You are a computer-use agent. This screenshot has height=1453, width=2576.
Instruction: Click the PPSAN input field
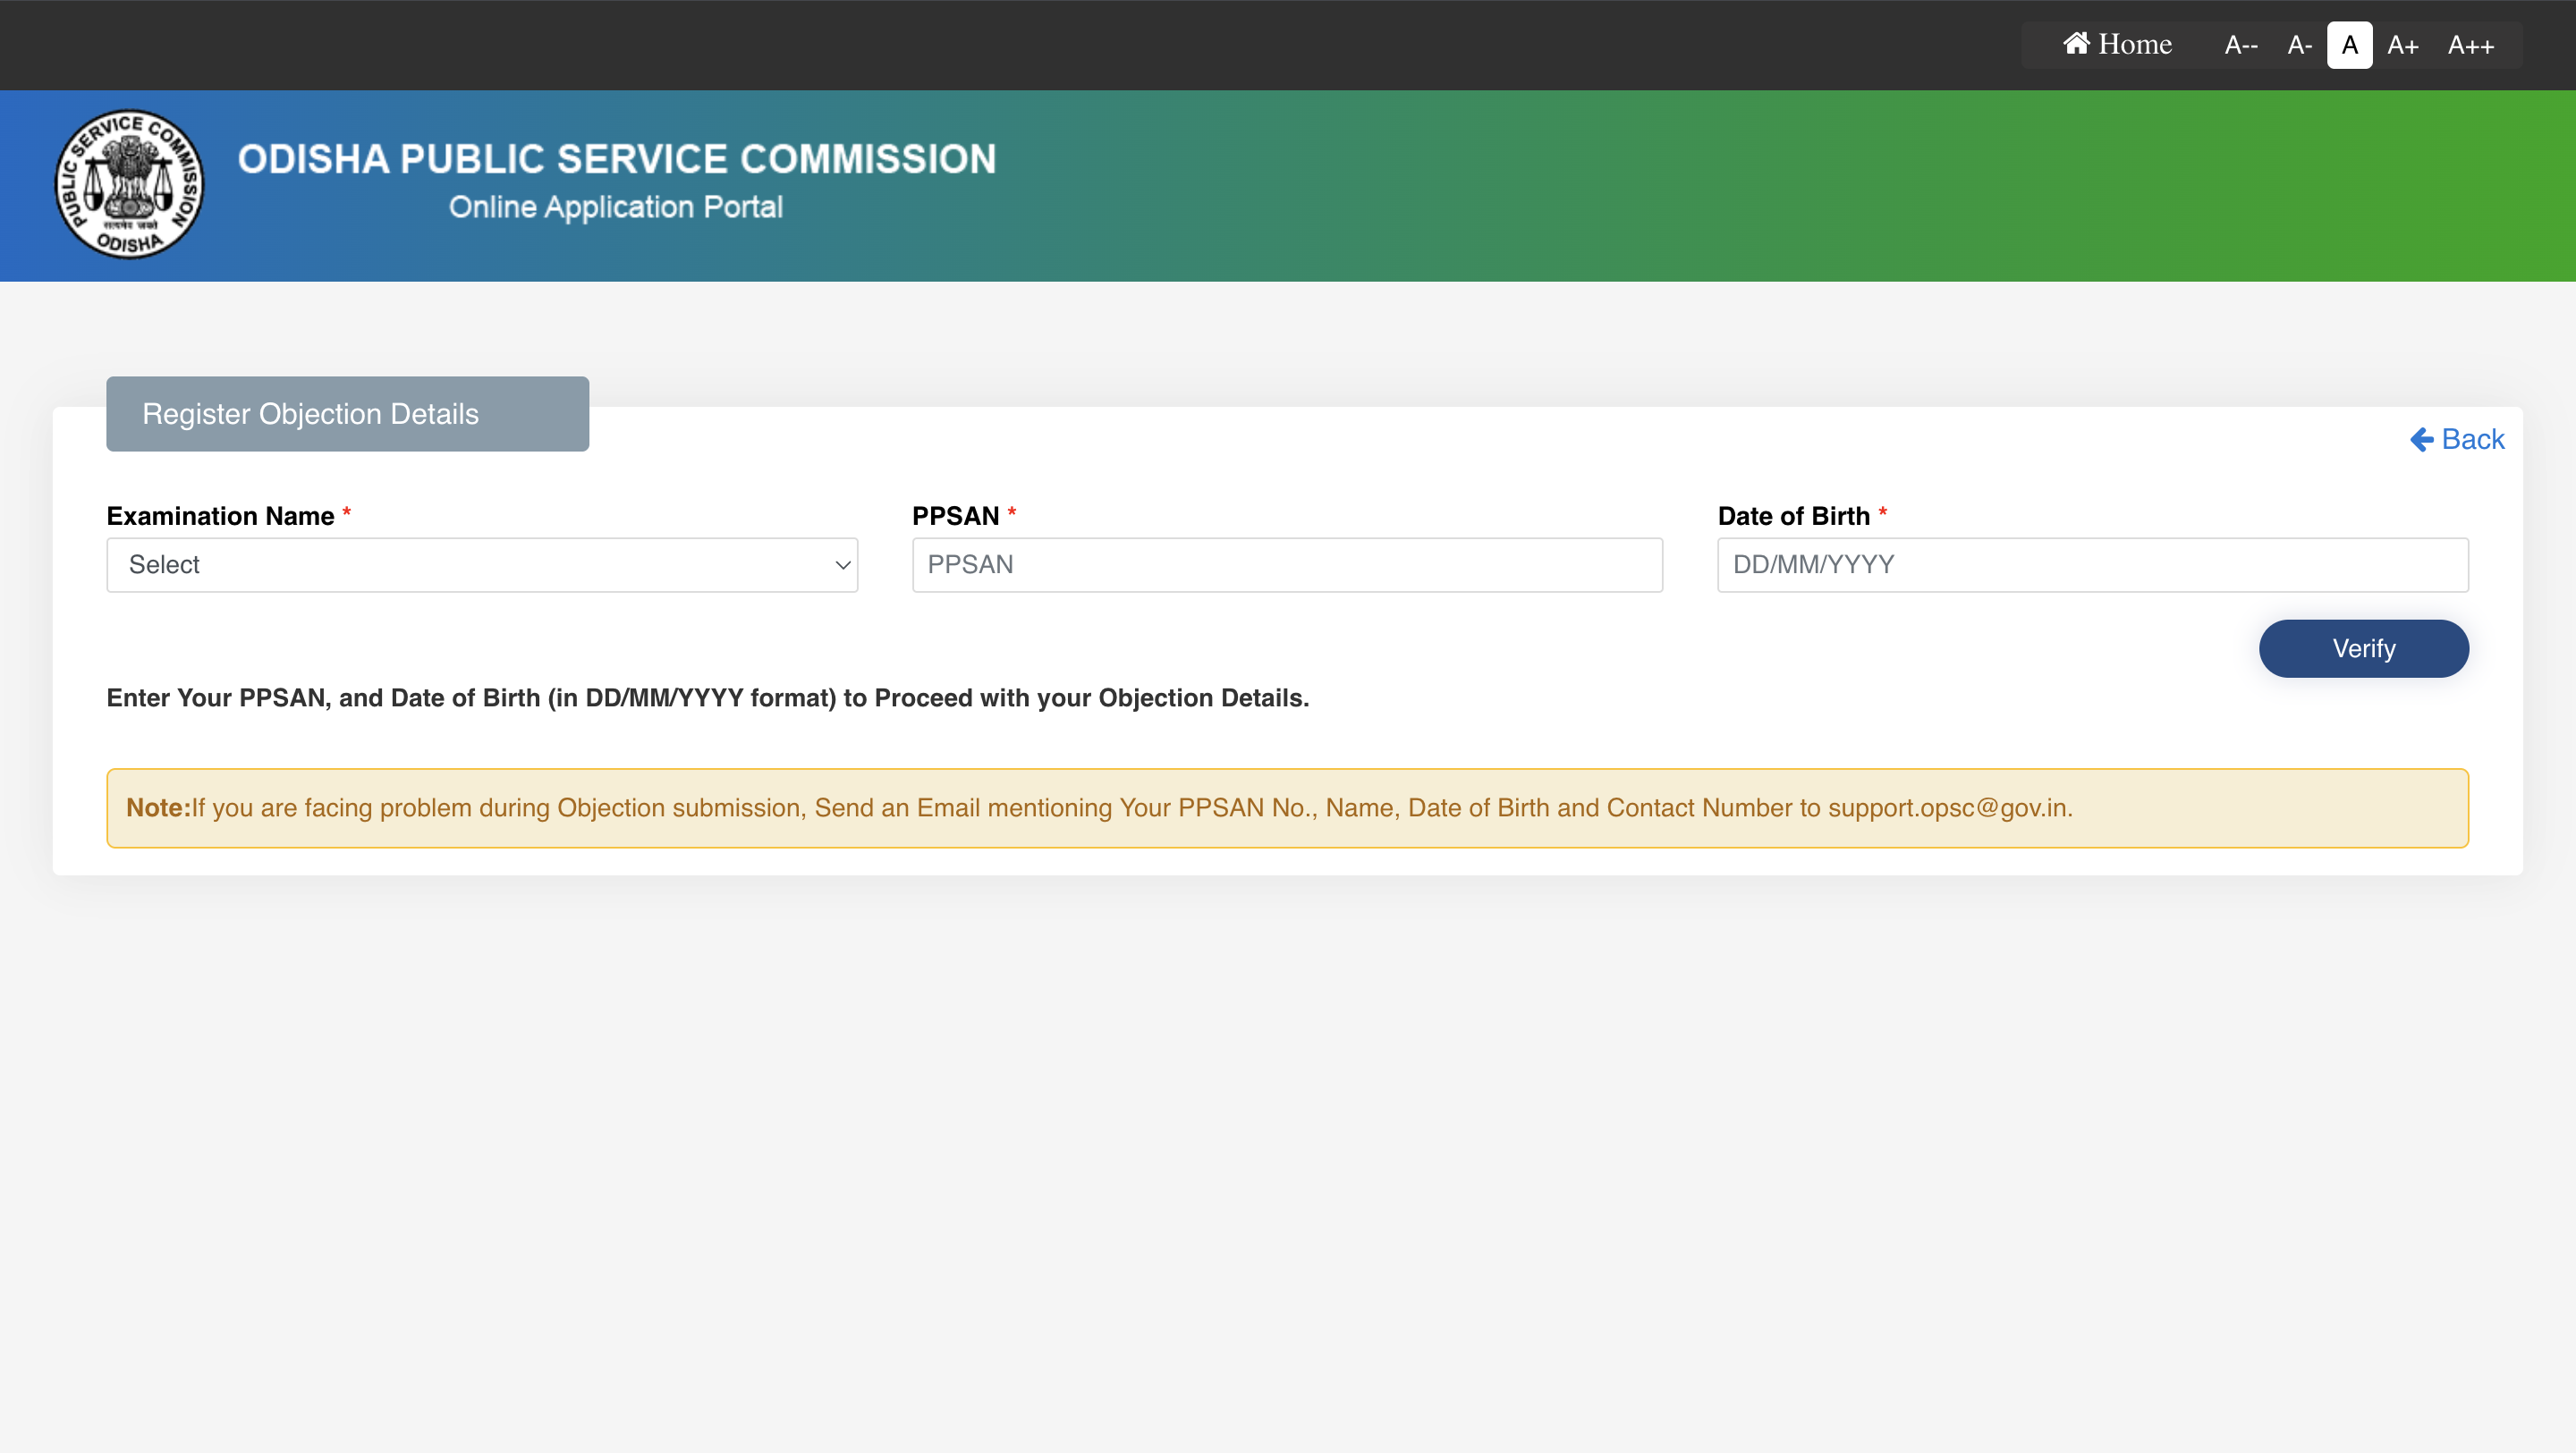[1287, 565]
